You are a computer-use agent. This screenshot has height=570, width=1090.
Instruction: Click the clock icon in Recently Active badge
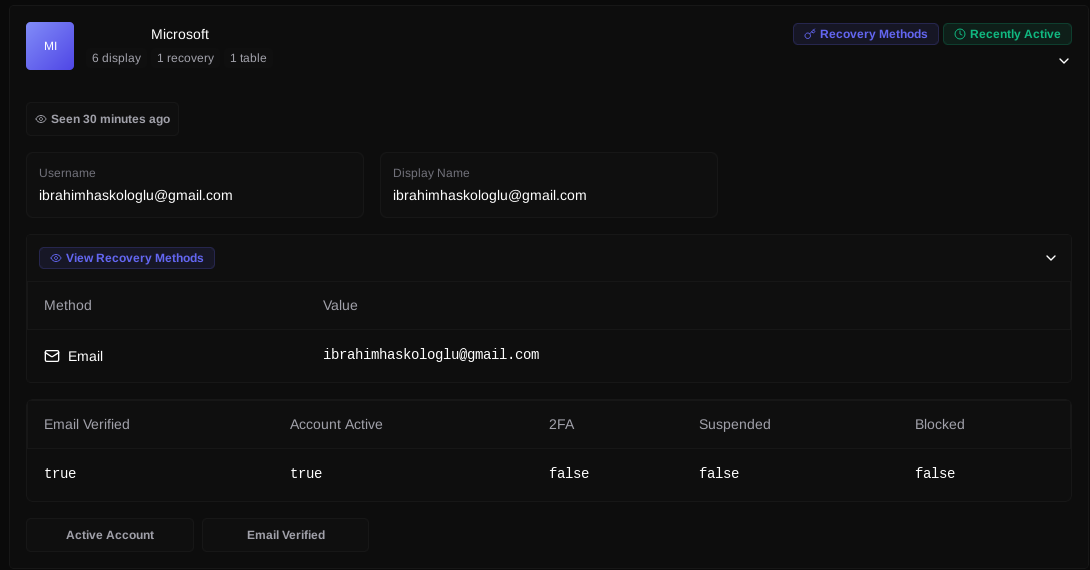pos(960,34)
